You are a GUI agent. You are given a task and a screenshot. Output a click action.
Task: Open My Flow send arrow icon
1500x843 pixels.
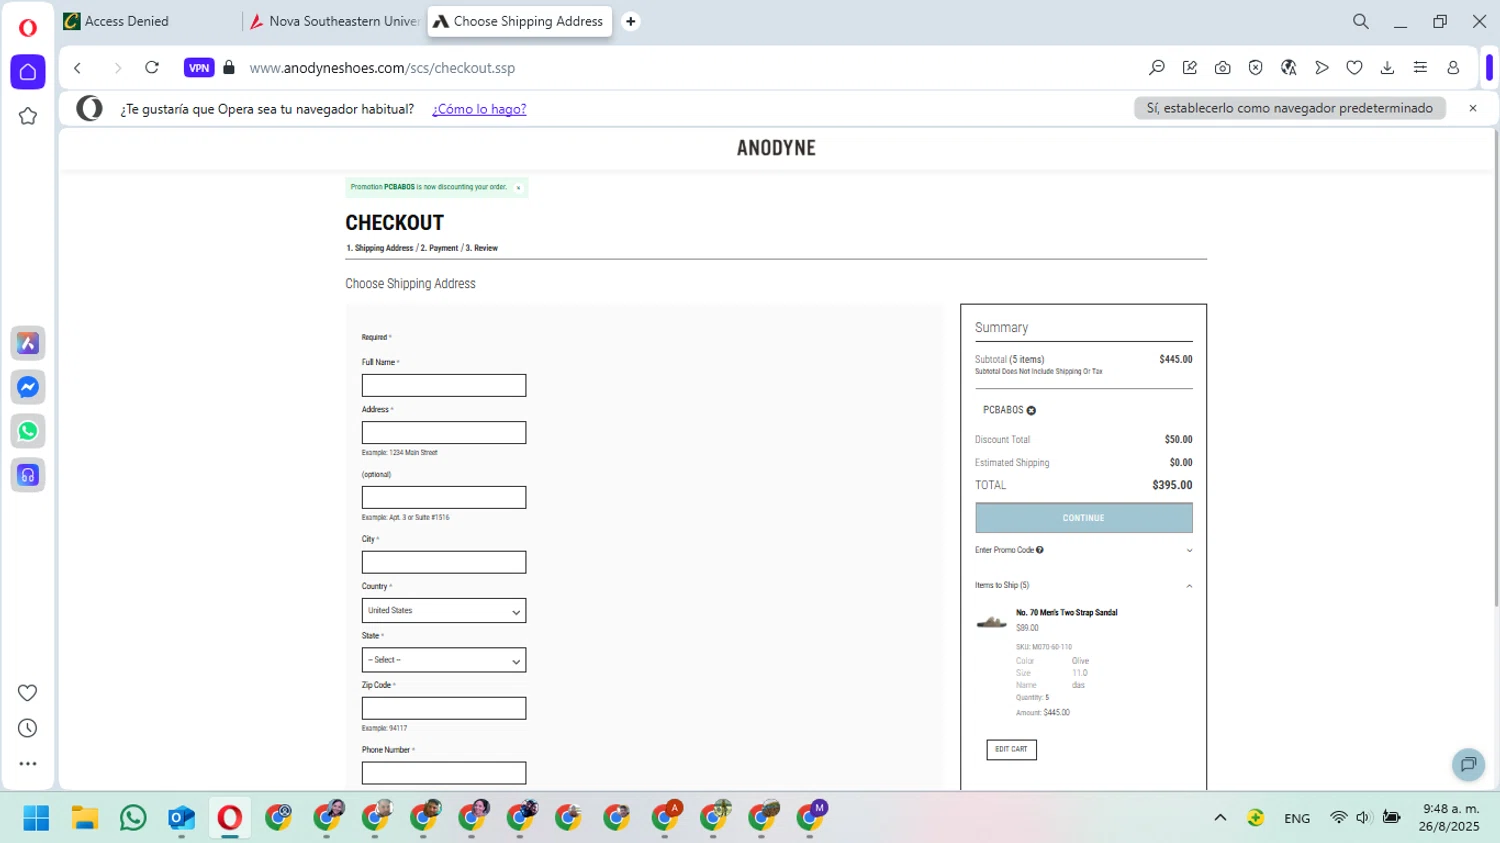[x=1322, y=68]
